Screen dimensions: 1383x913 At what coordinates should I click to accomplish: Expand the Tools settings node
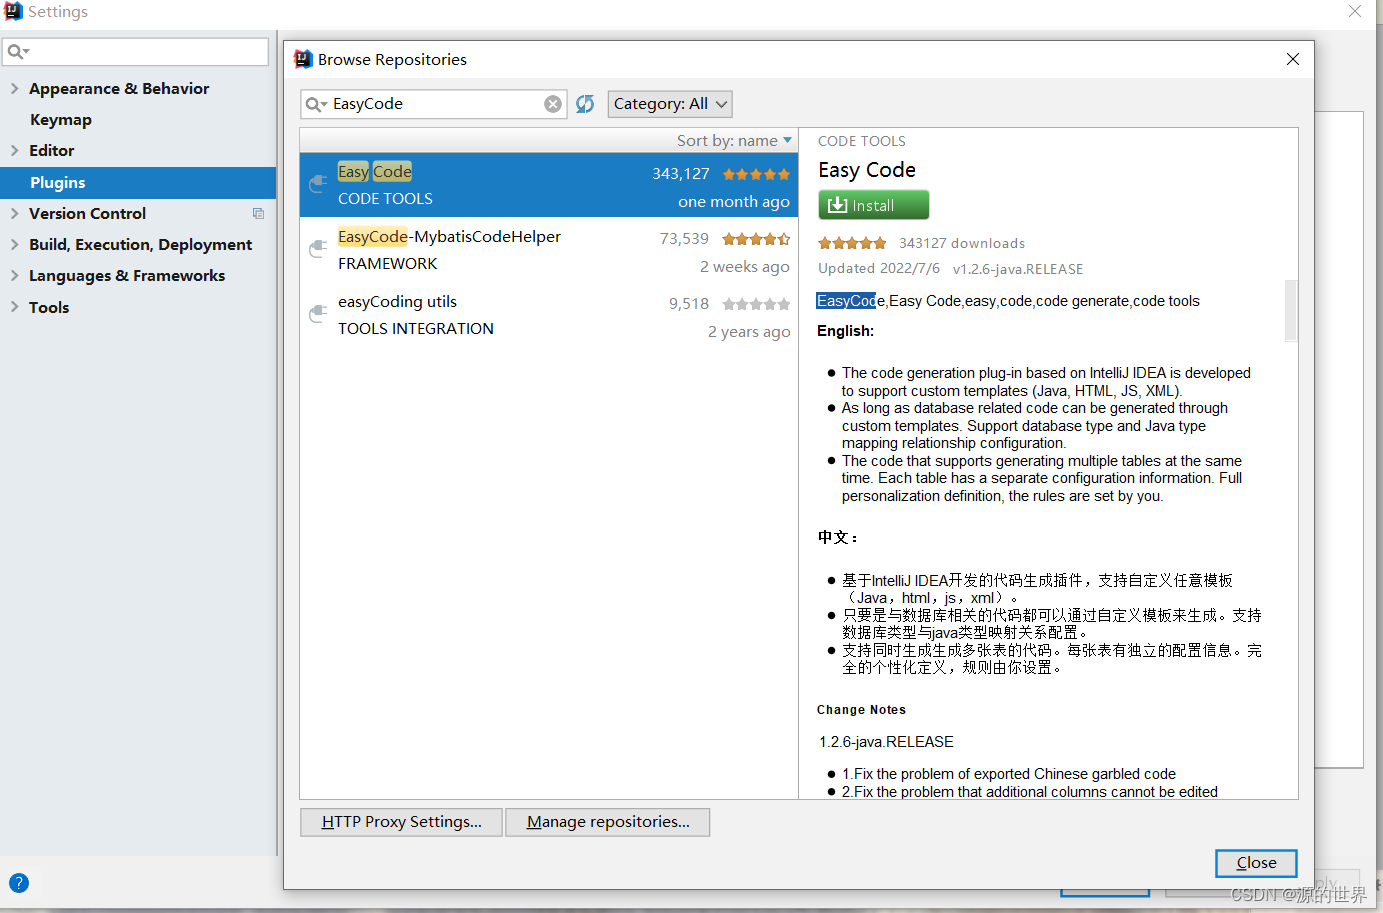point(14,307)
